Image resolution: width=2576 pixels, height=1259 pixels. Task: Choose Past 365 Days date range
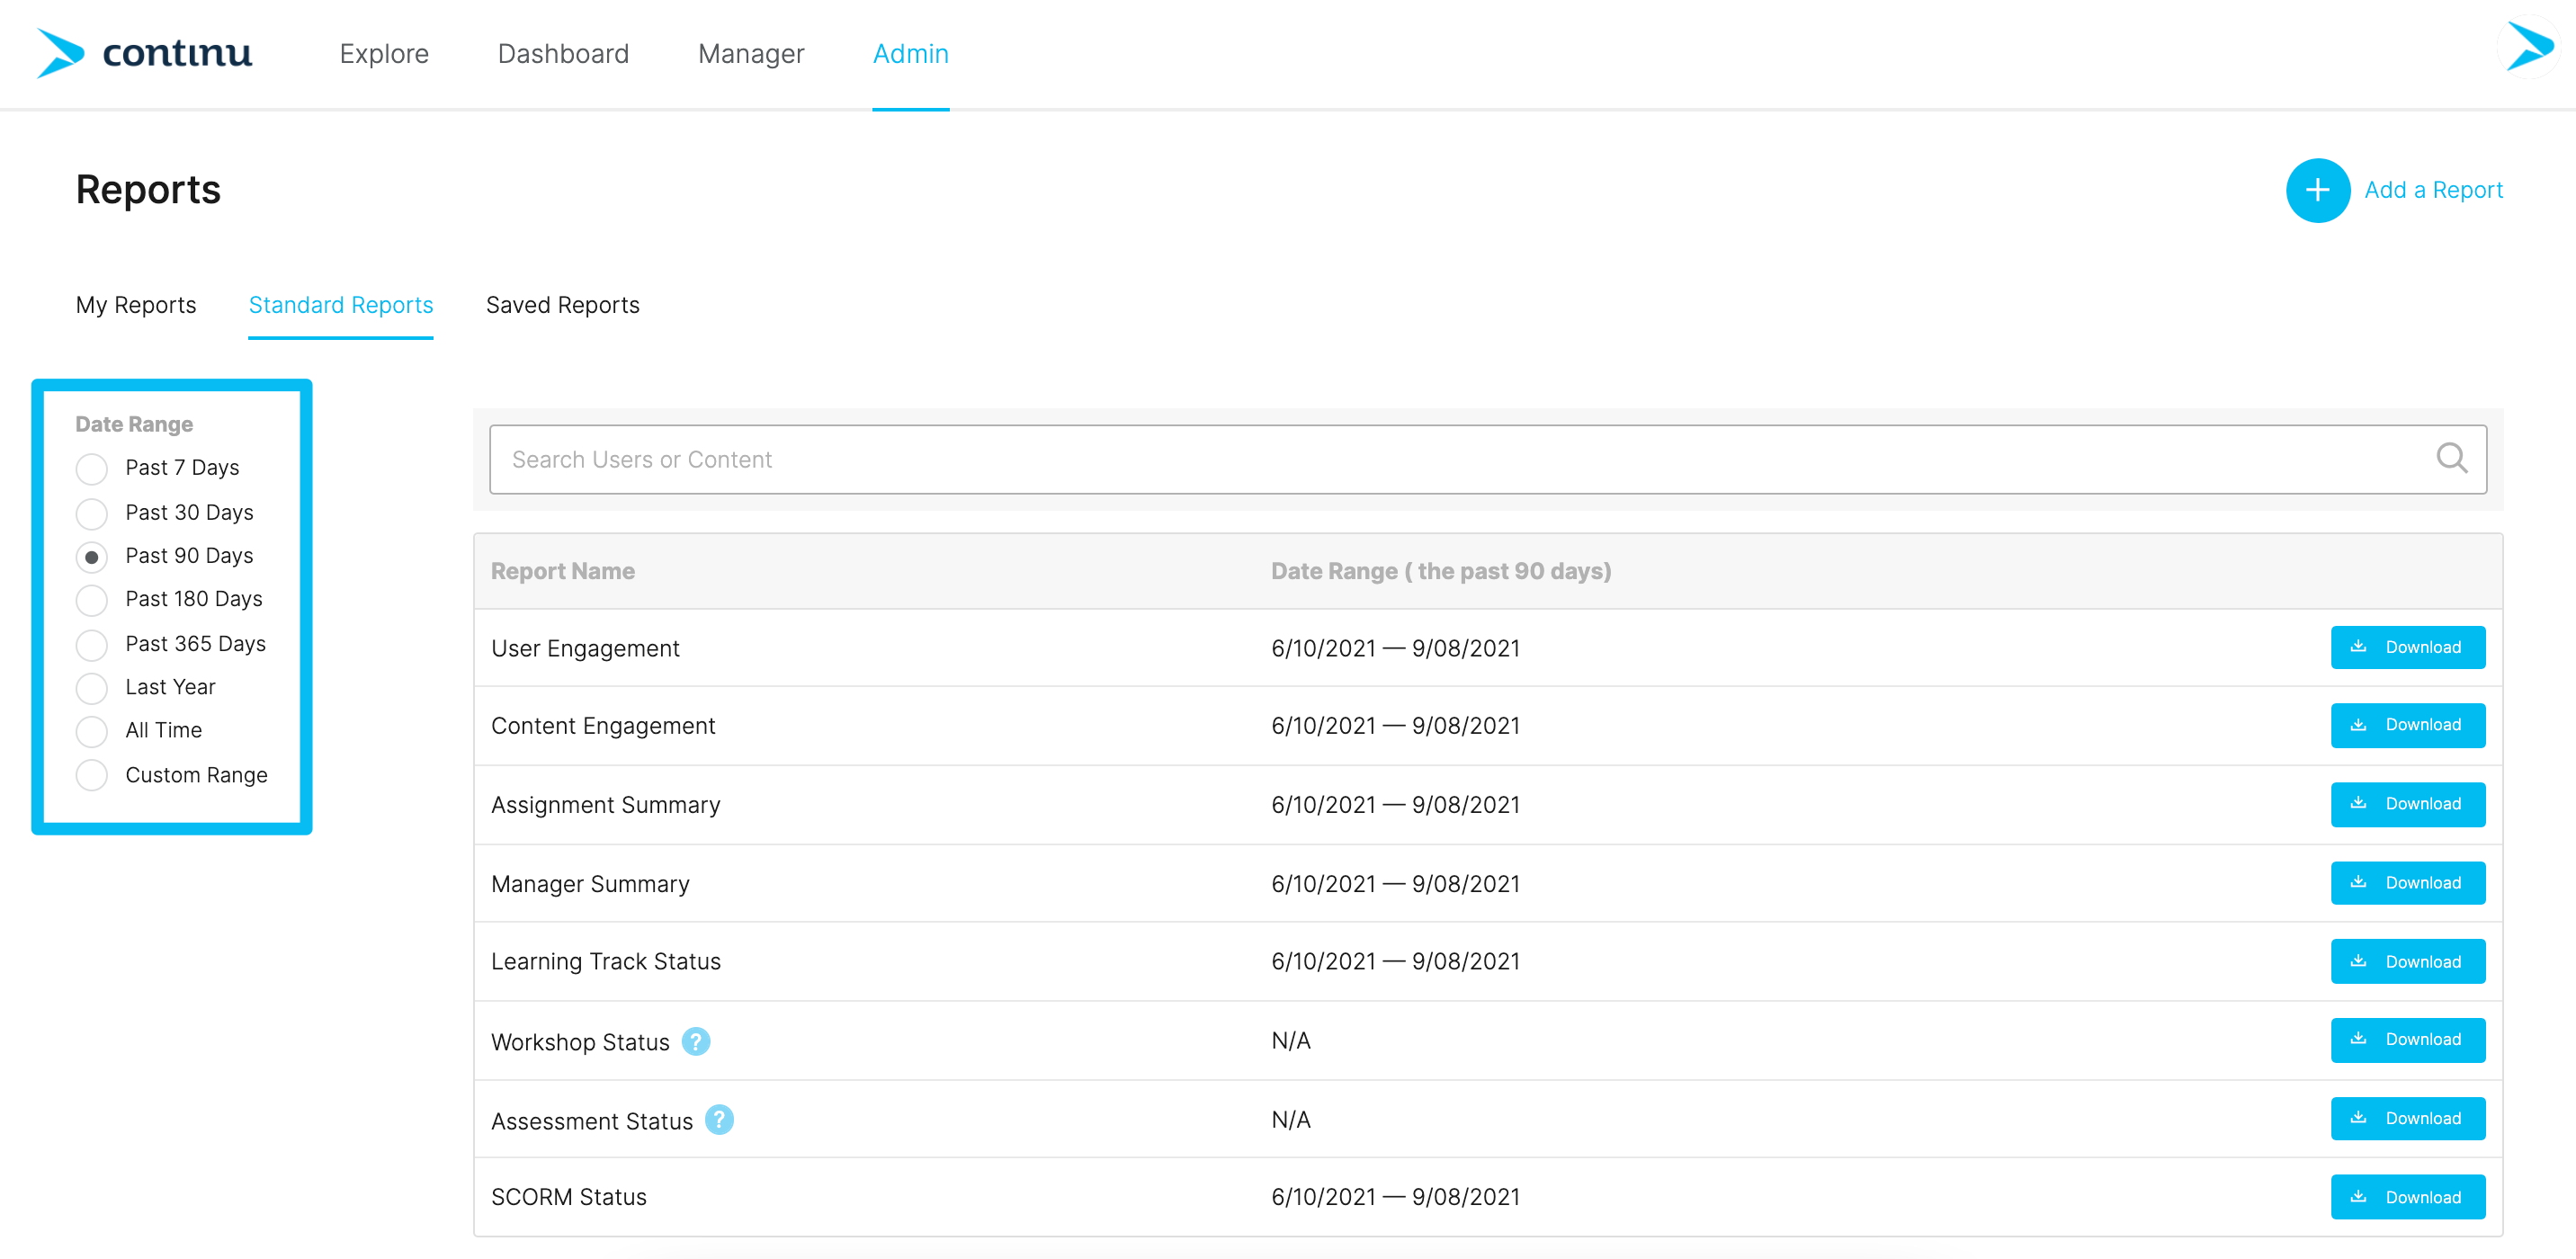(x=91, y=644)
